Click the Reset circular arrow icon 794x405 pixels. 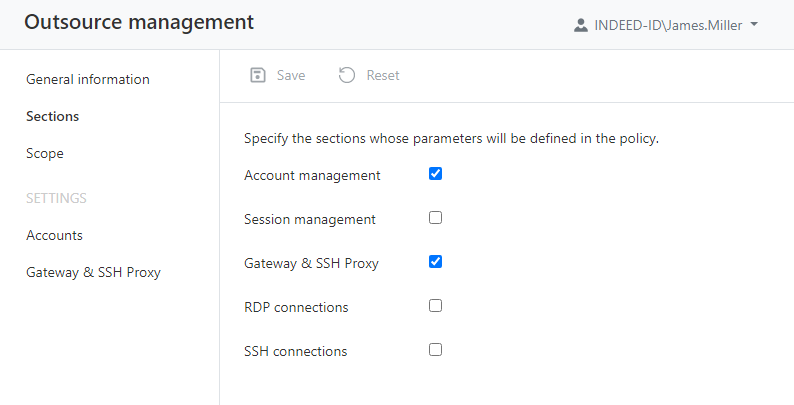coord(347,75)
